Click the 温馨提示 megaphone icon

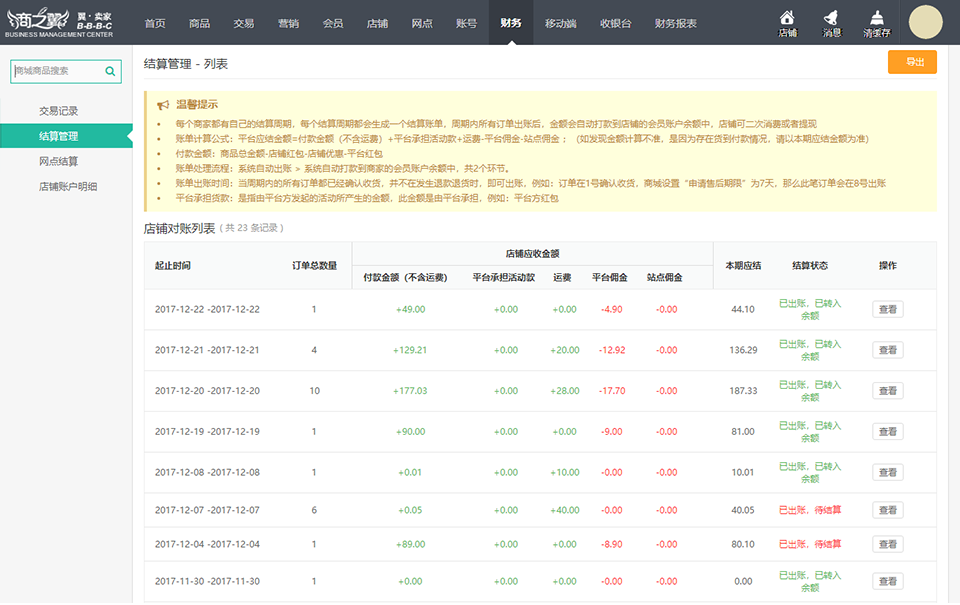click(163, 104)
